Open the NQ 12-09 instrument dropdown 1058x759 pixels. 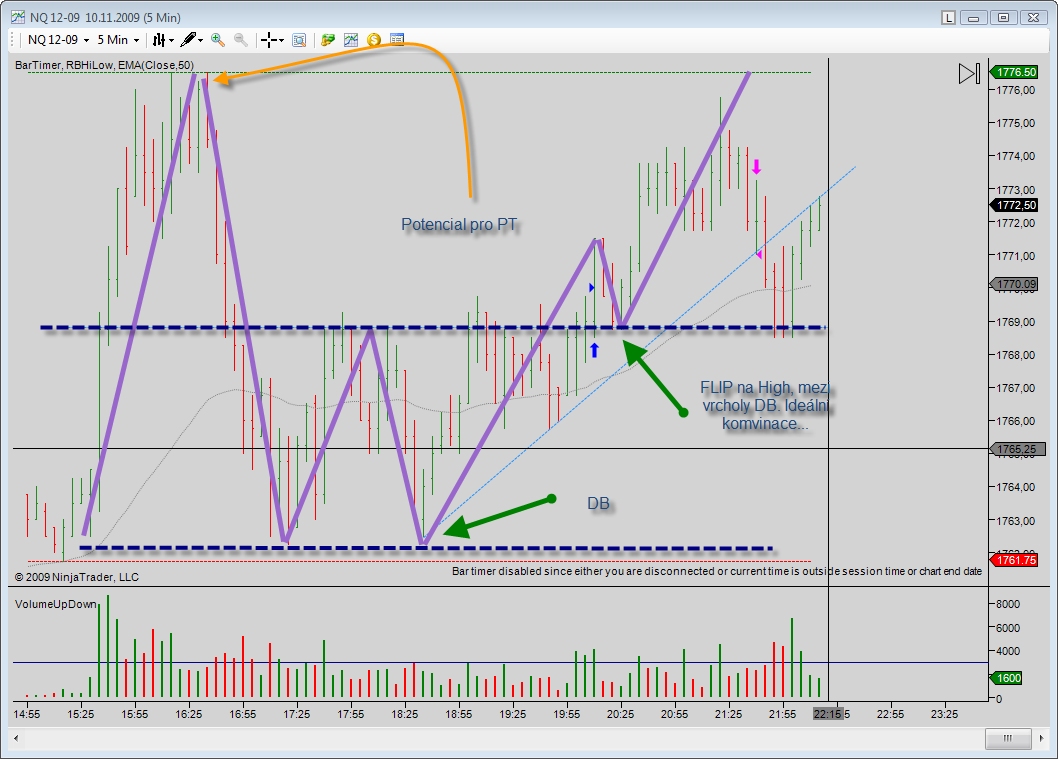click(58, 40)
